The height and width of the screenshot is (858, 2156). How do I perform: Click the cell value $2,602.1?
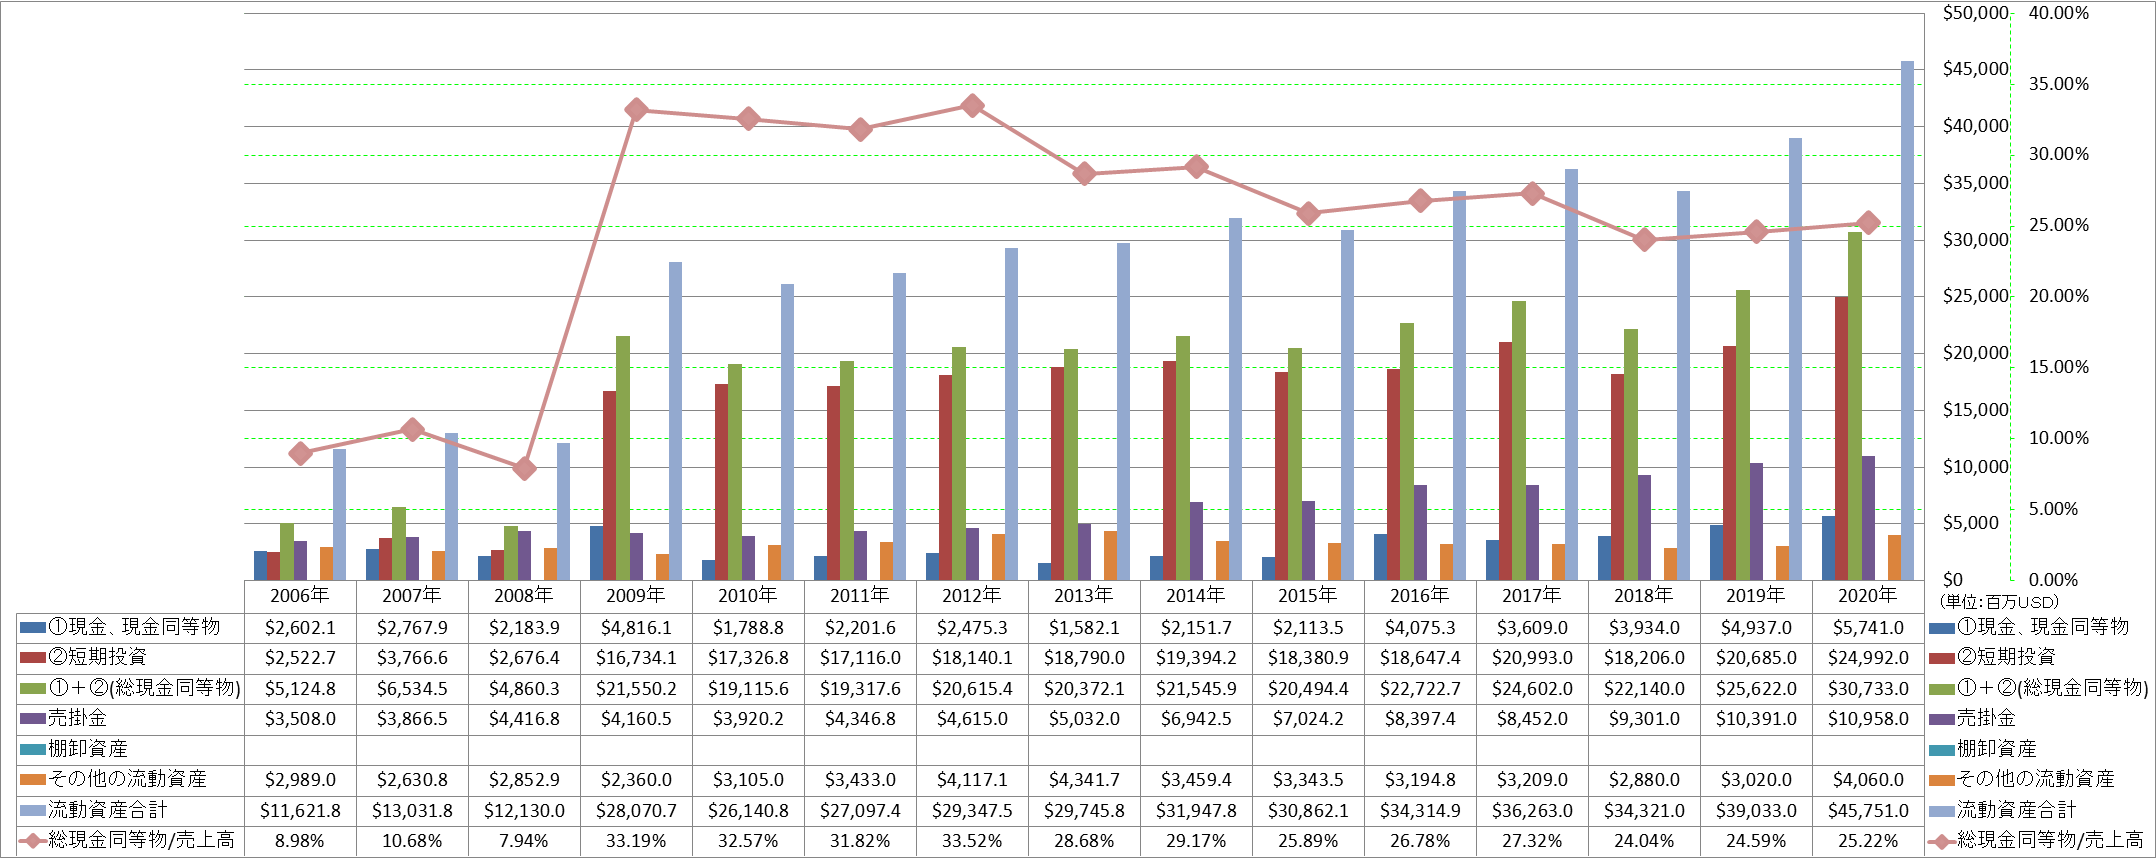pyautogui.click(x=300, y=628)
